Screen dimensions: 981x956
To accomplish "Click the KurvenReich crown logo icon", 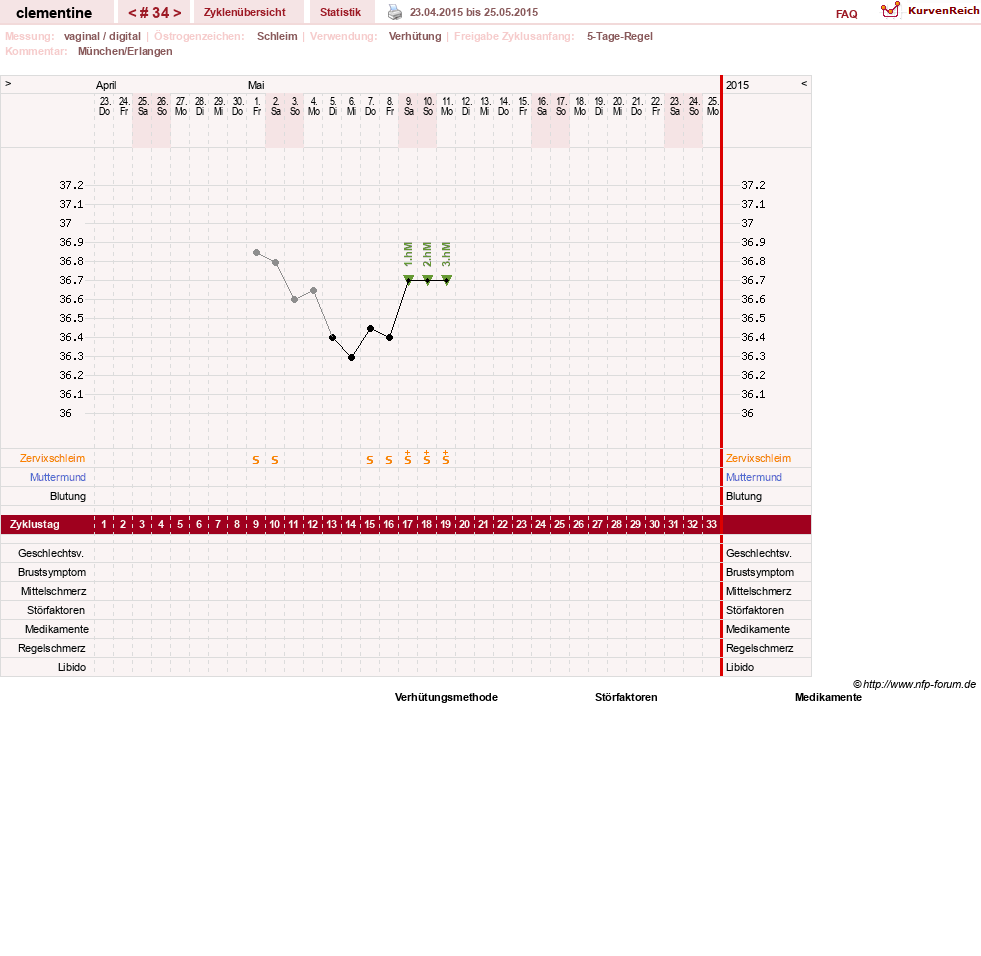I will 890,10.
